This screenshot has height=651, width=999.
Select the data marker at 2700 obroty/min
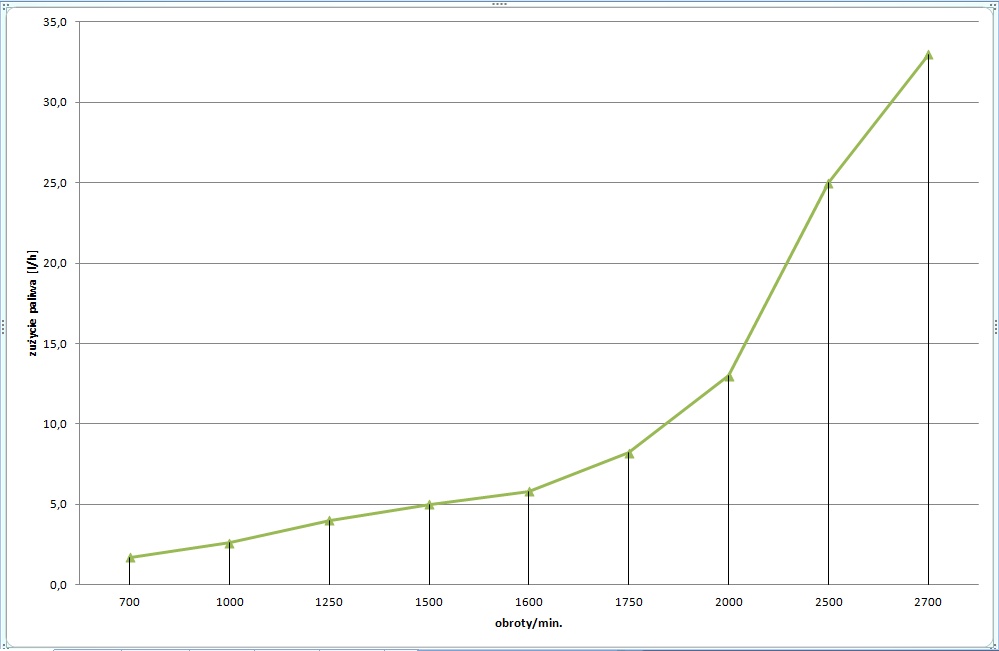(x=928, y=55)
